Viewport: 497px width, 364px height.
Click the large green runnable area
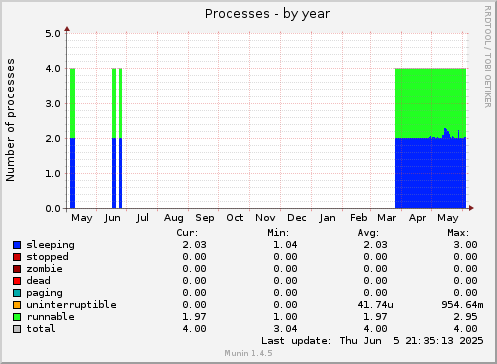coord(430,102)
